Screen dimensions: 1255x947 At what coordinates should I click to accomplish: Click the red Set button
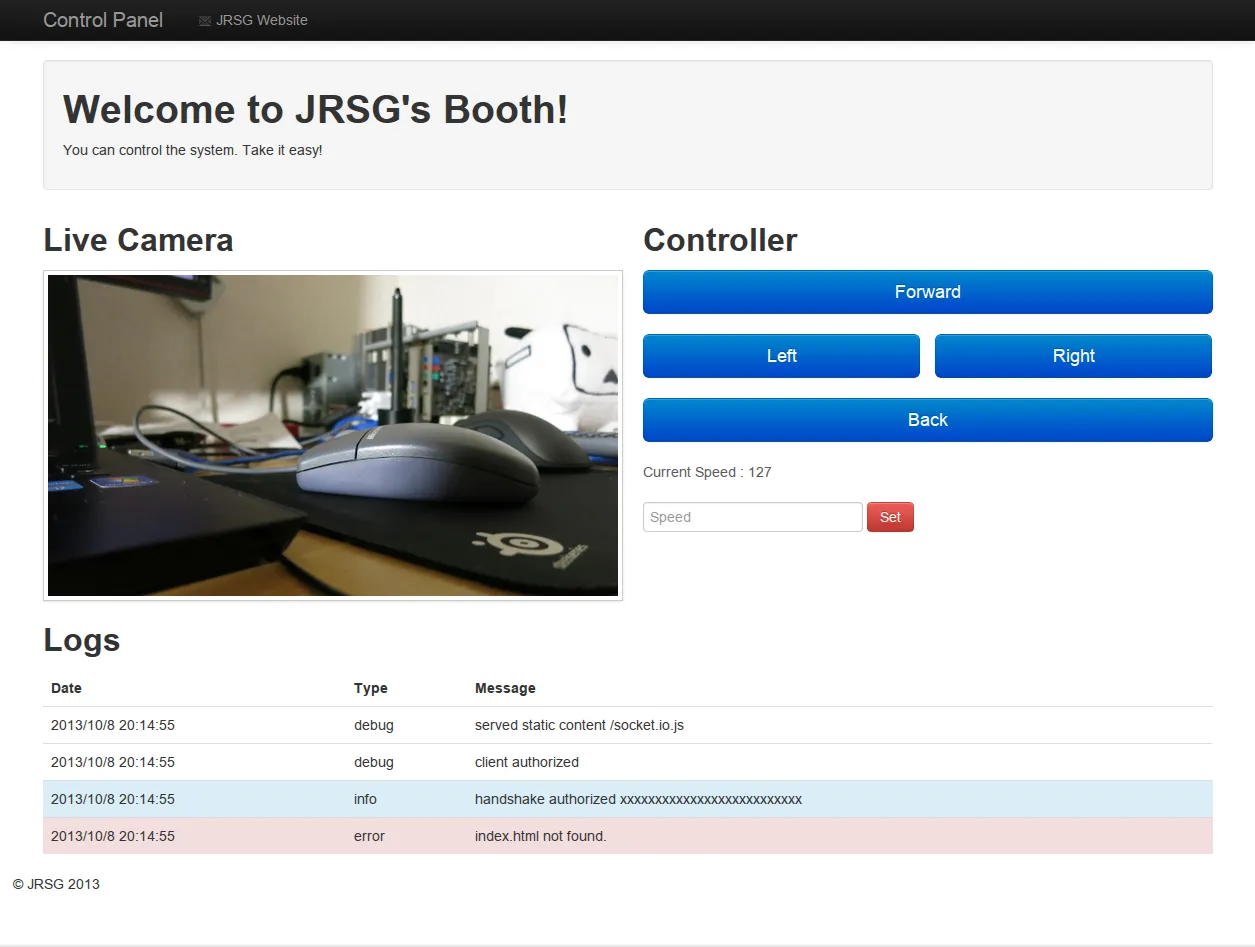(890, 517)
